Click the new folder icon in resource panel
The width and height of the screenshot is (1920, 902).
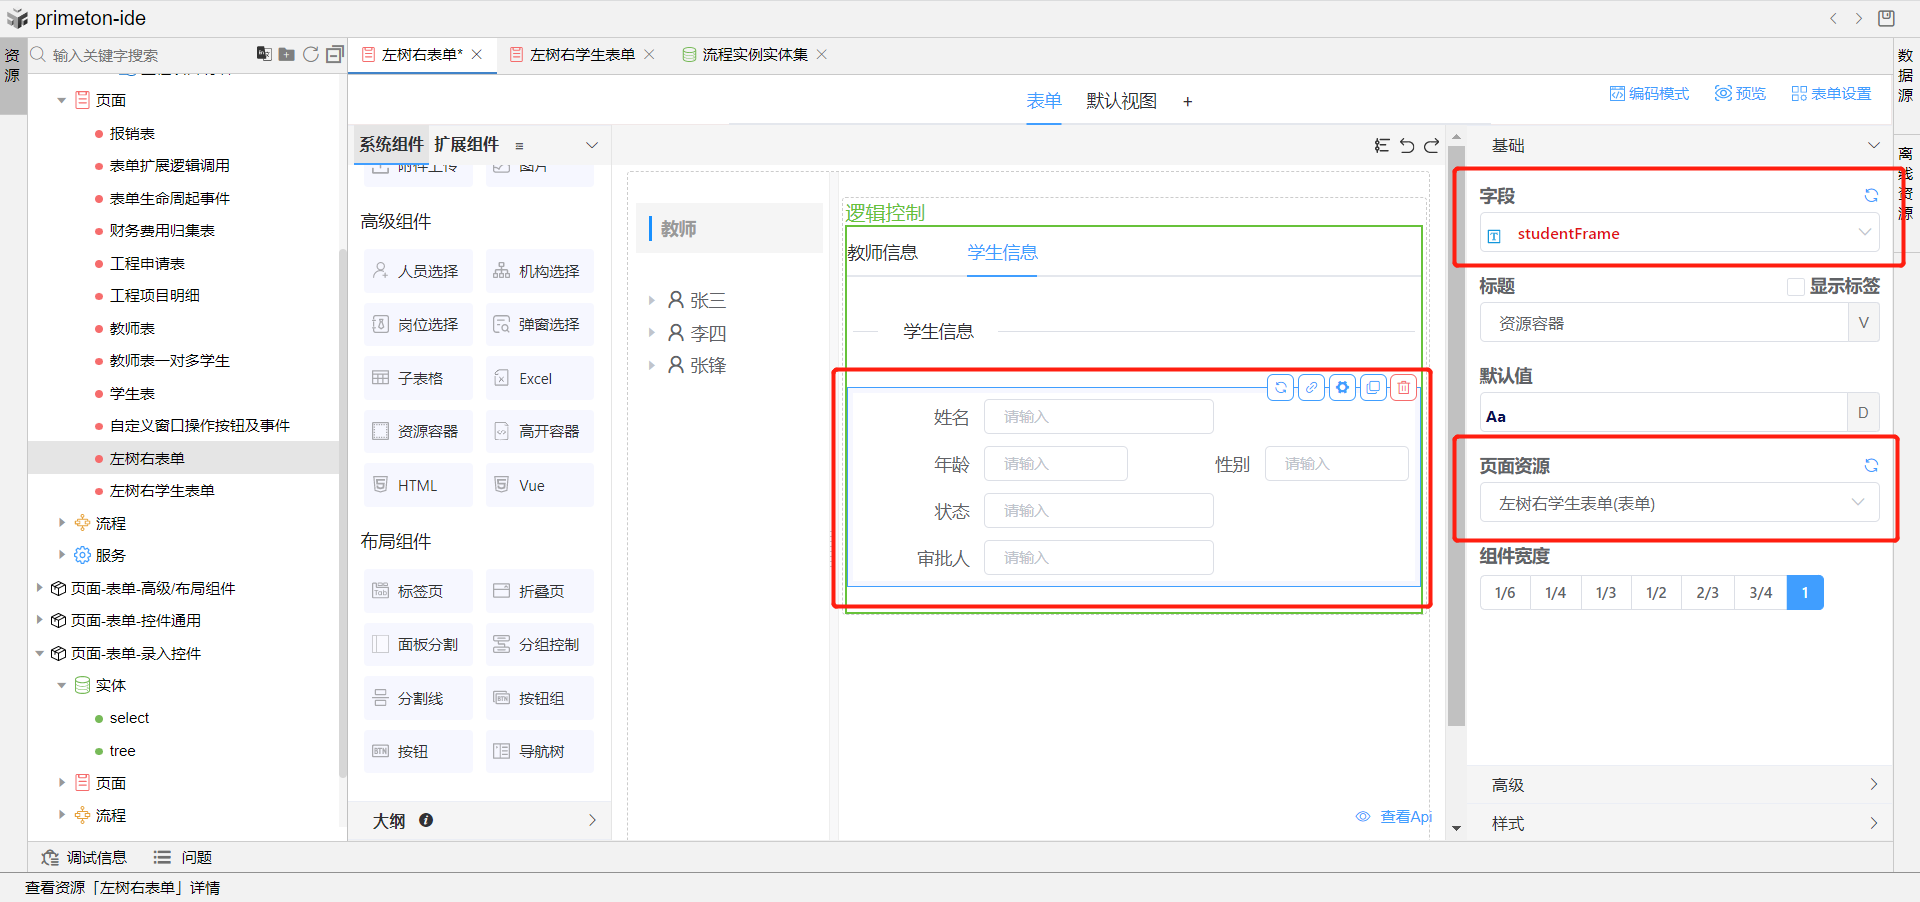pos(287,54)
